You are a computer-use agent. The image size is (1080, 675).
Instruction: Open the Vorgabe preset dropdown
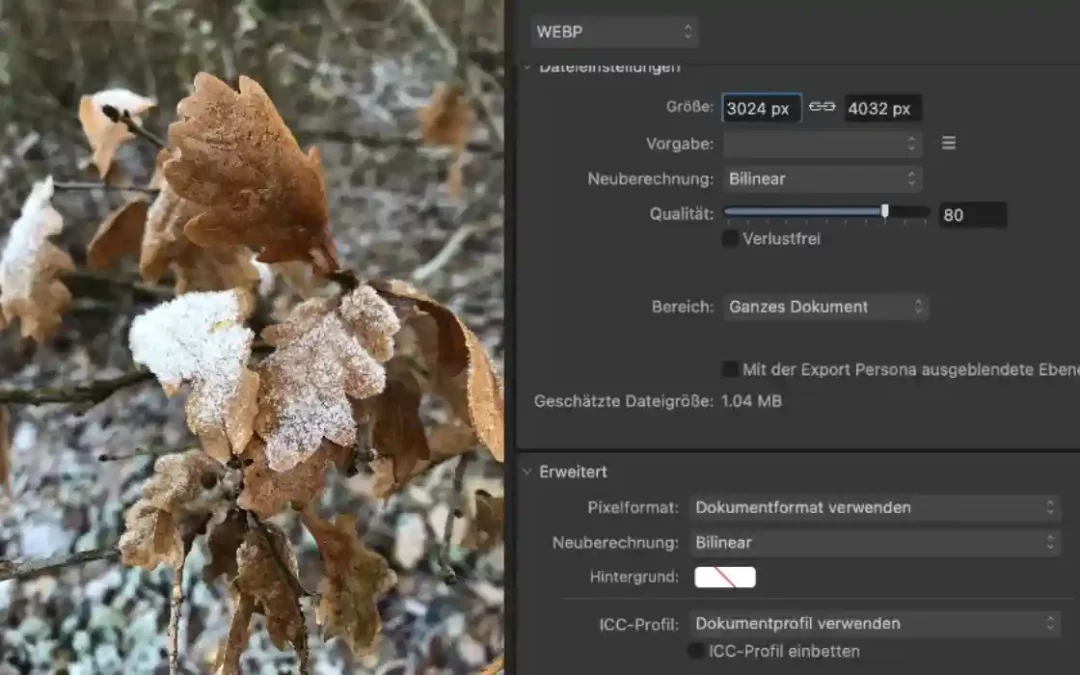pyautogui.click(x=822, y=143)
